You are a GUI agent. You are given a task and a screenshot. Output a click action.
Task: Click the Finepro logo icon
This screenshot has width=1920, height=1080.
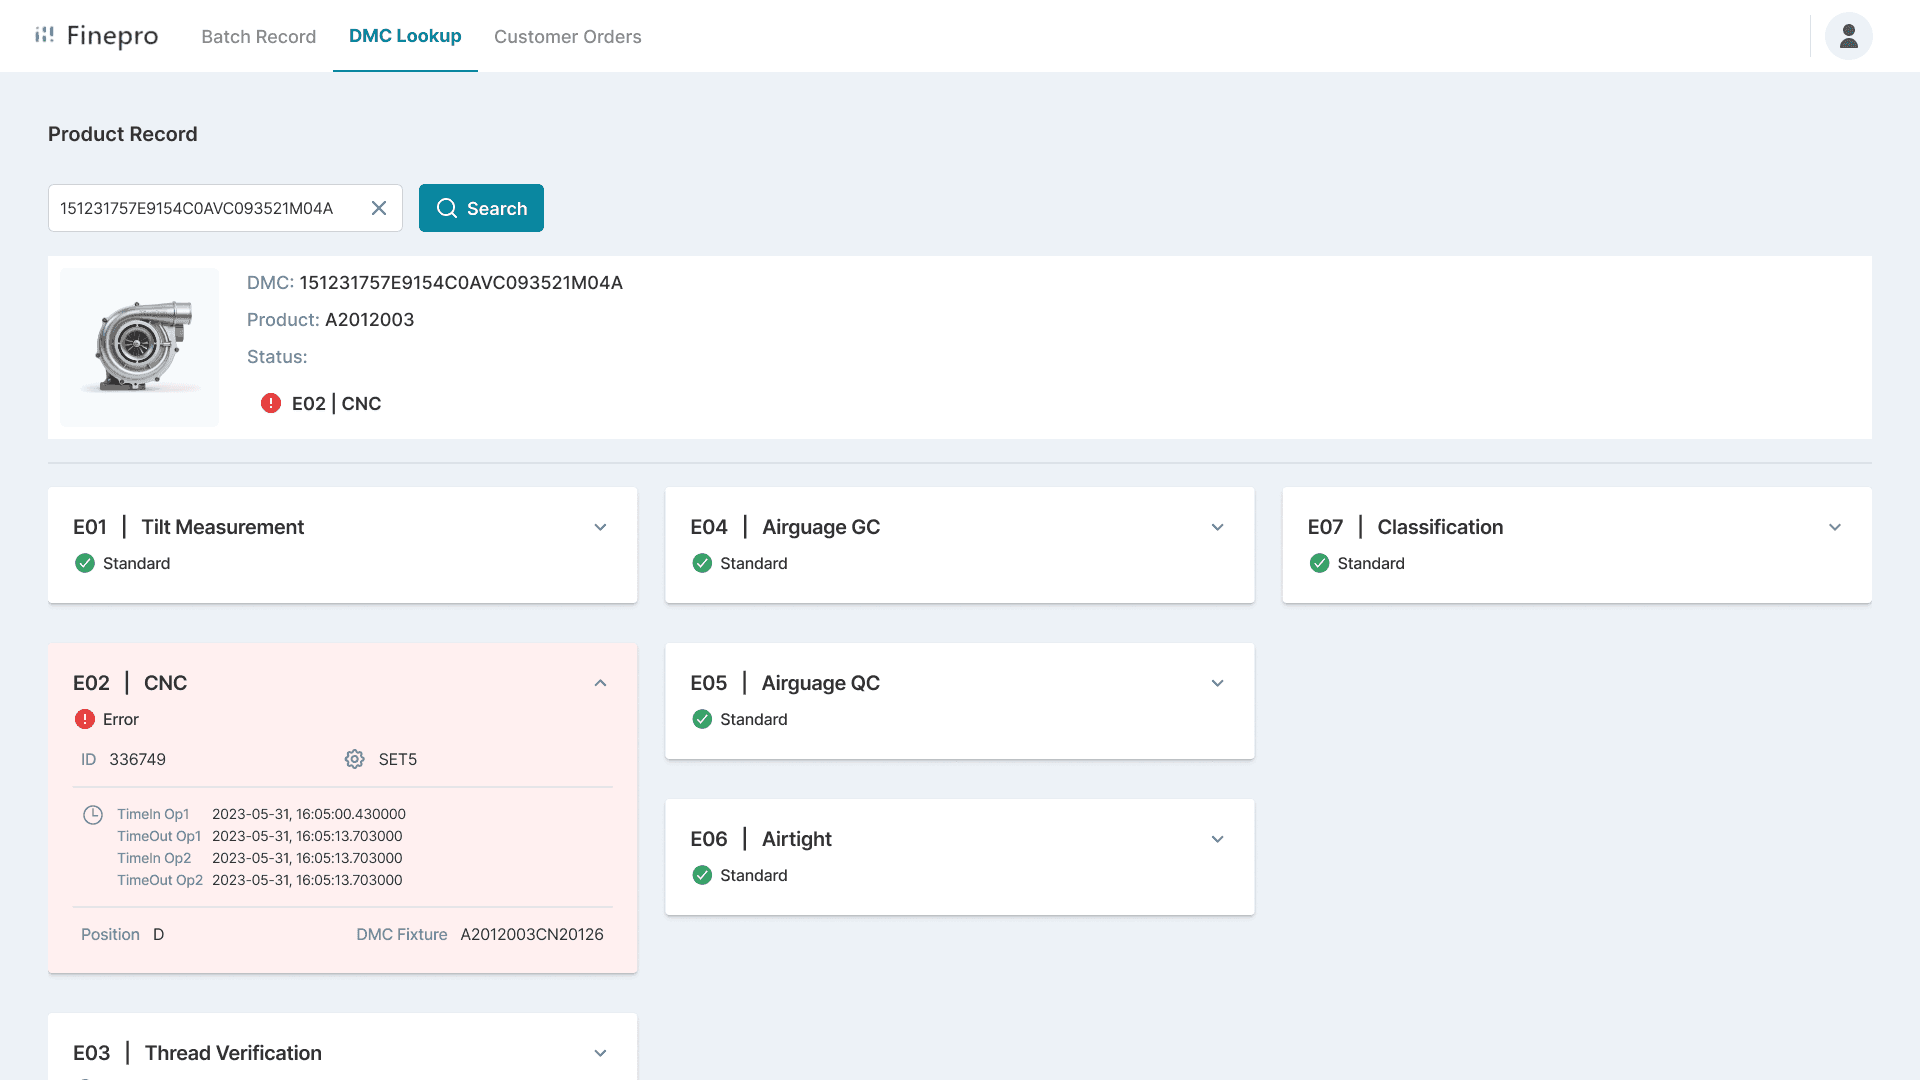(44, 36)
